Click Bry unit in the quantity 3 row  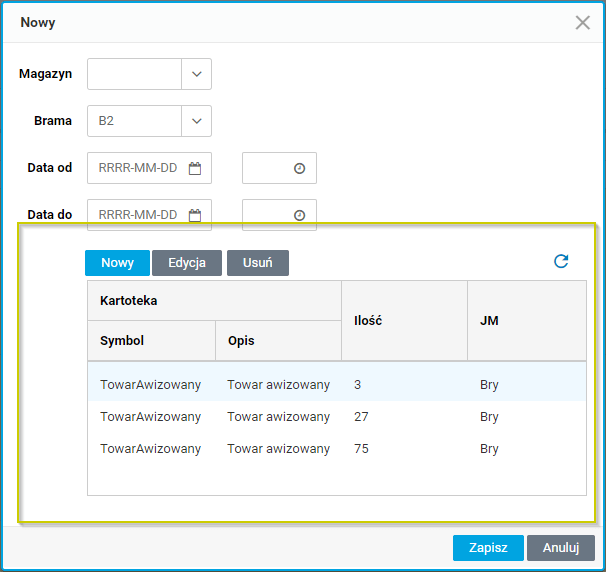pyautogui.click(x=489, y=385)
